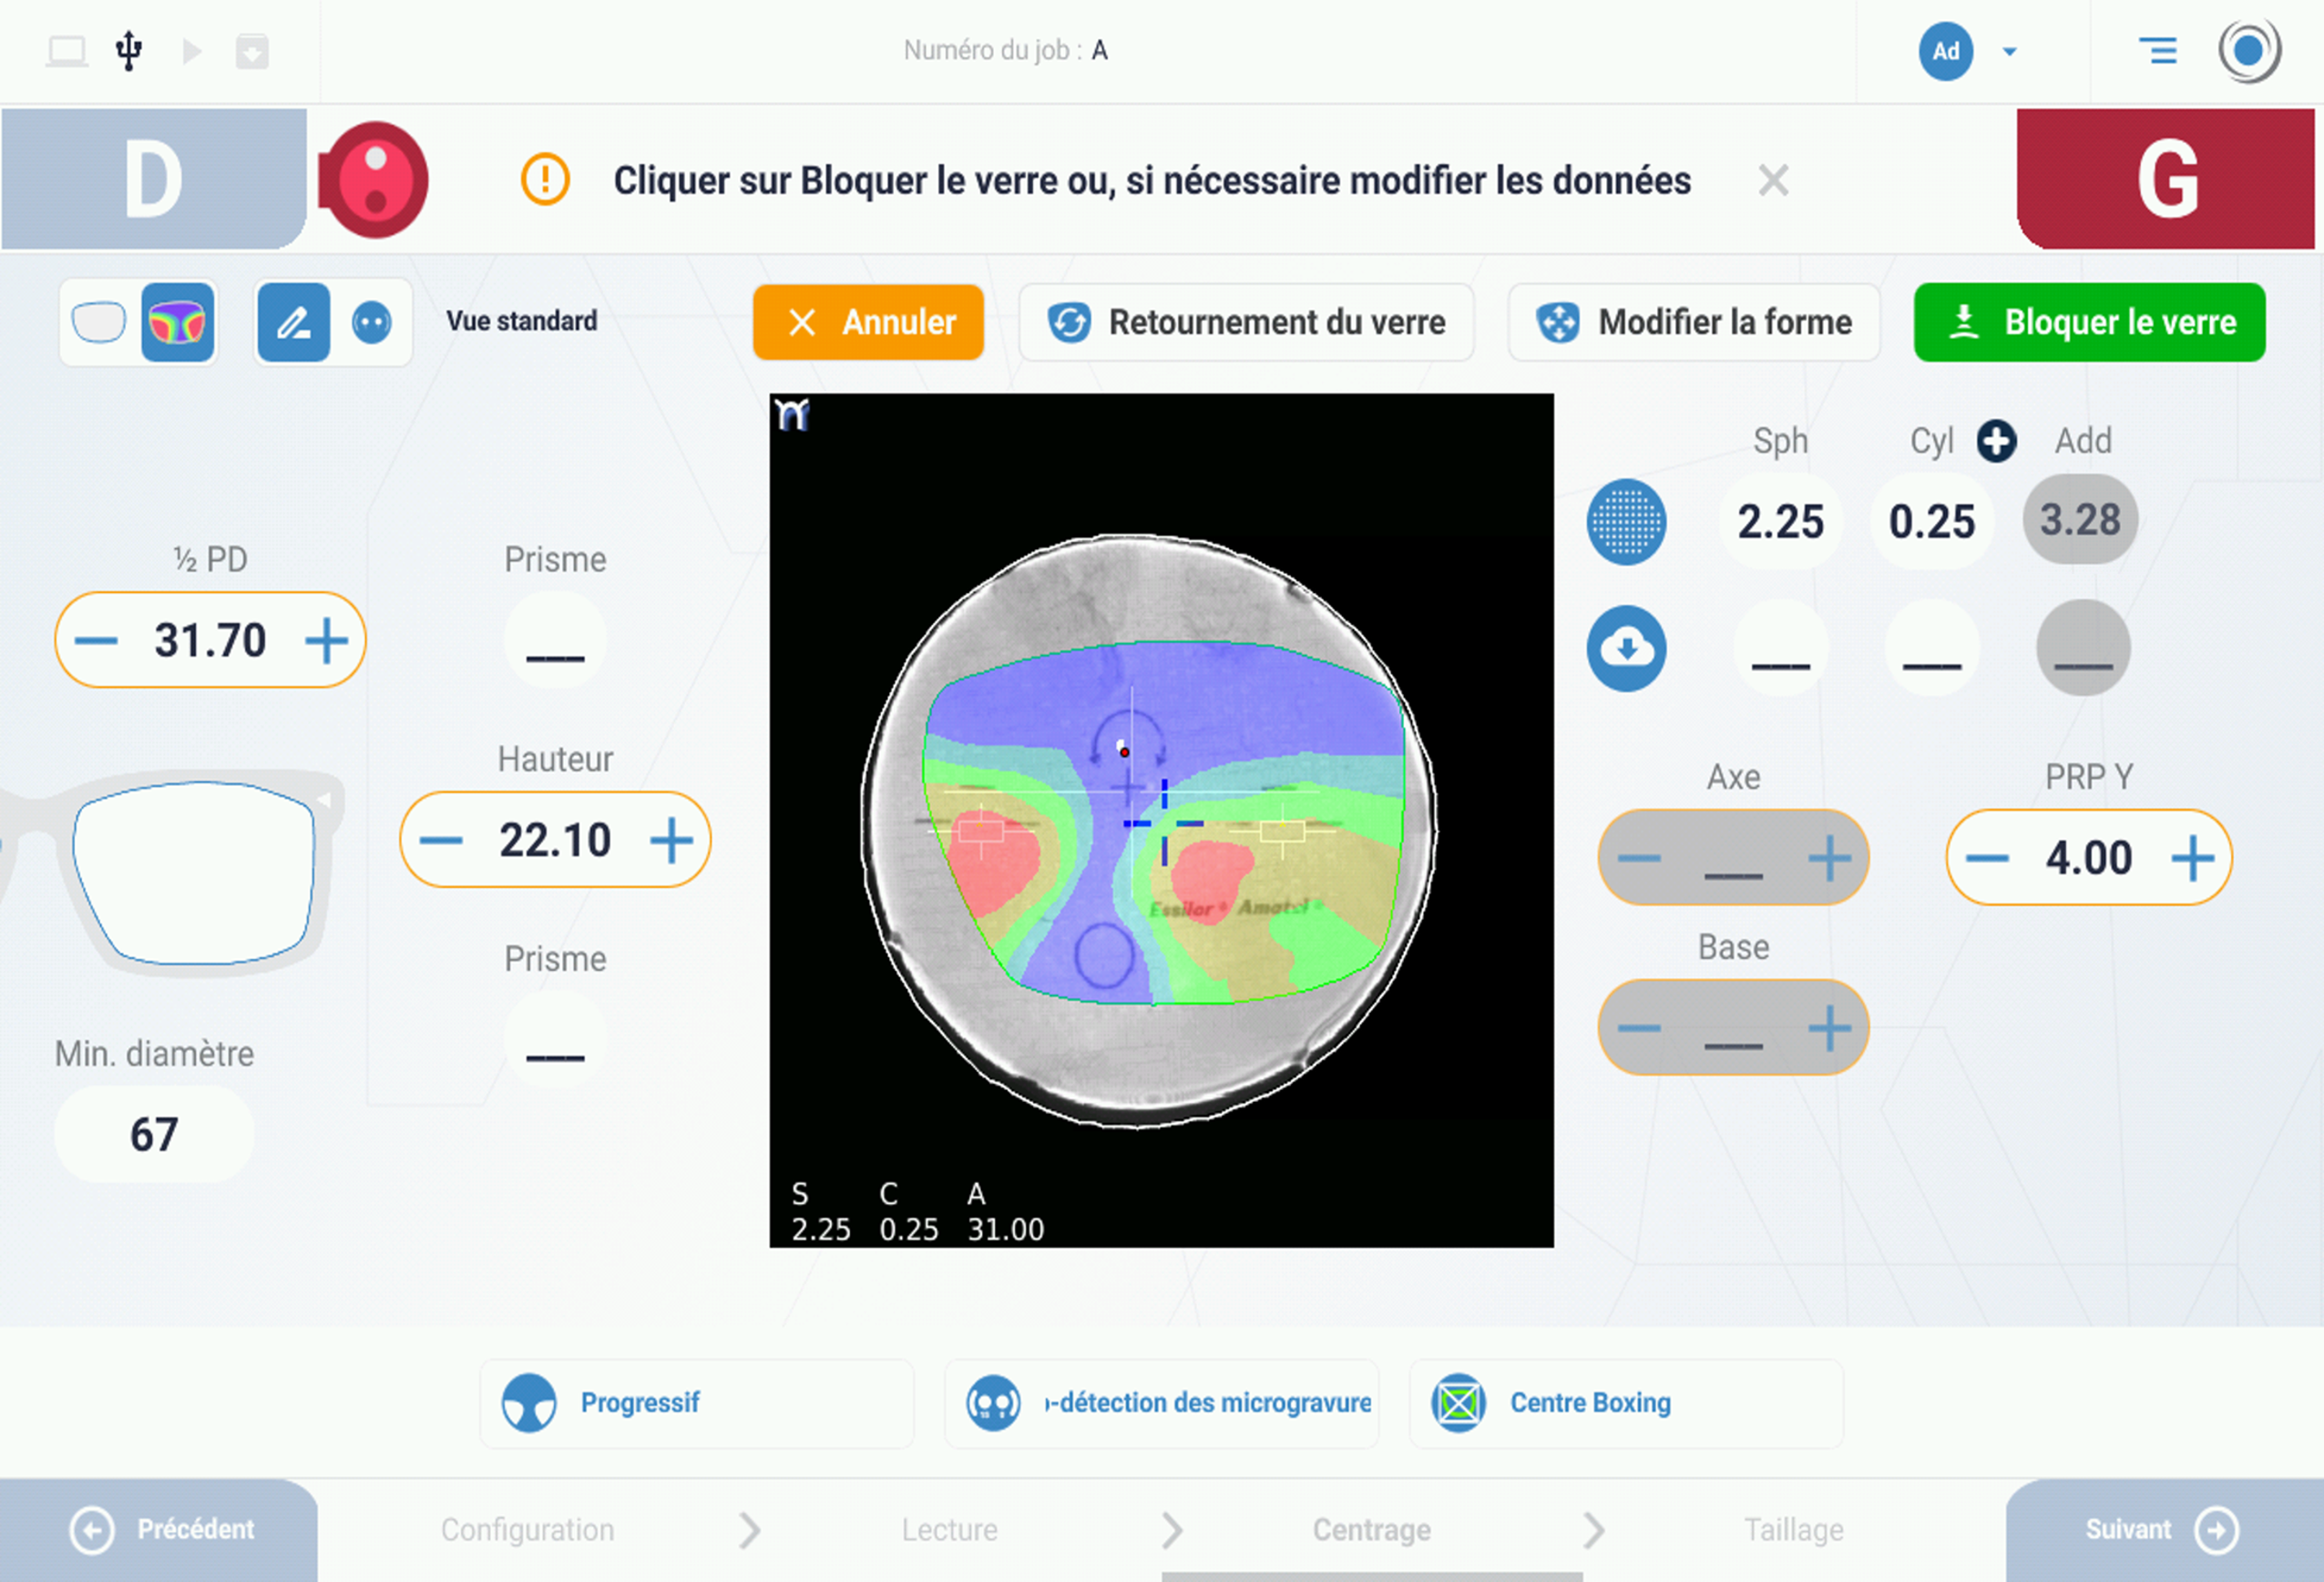Decrease the Base value
This screenshot has width=2324, height=1582.
coord(1639,1028)
